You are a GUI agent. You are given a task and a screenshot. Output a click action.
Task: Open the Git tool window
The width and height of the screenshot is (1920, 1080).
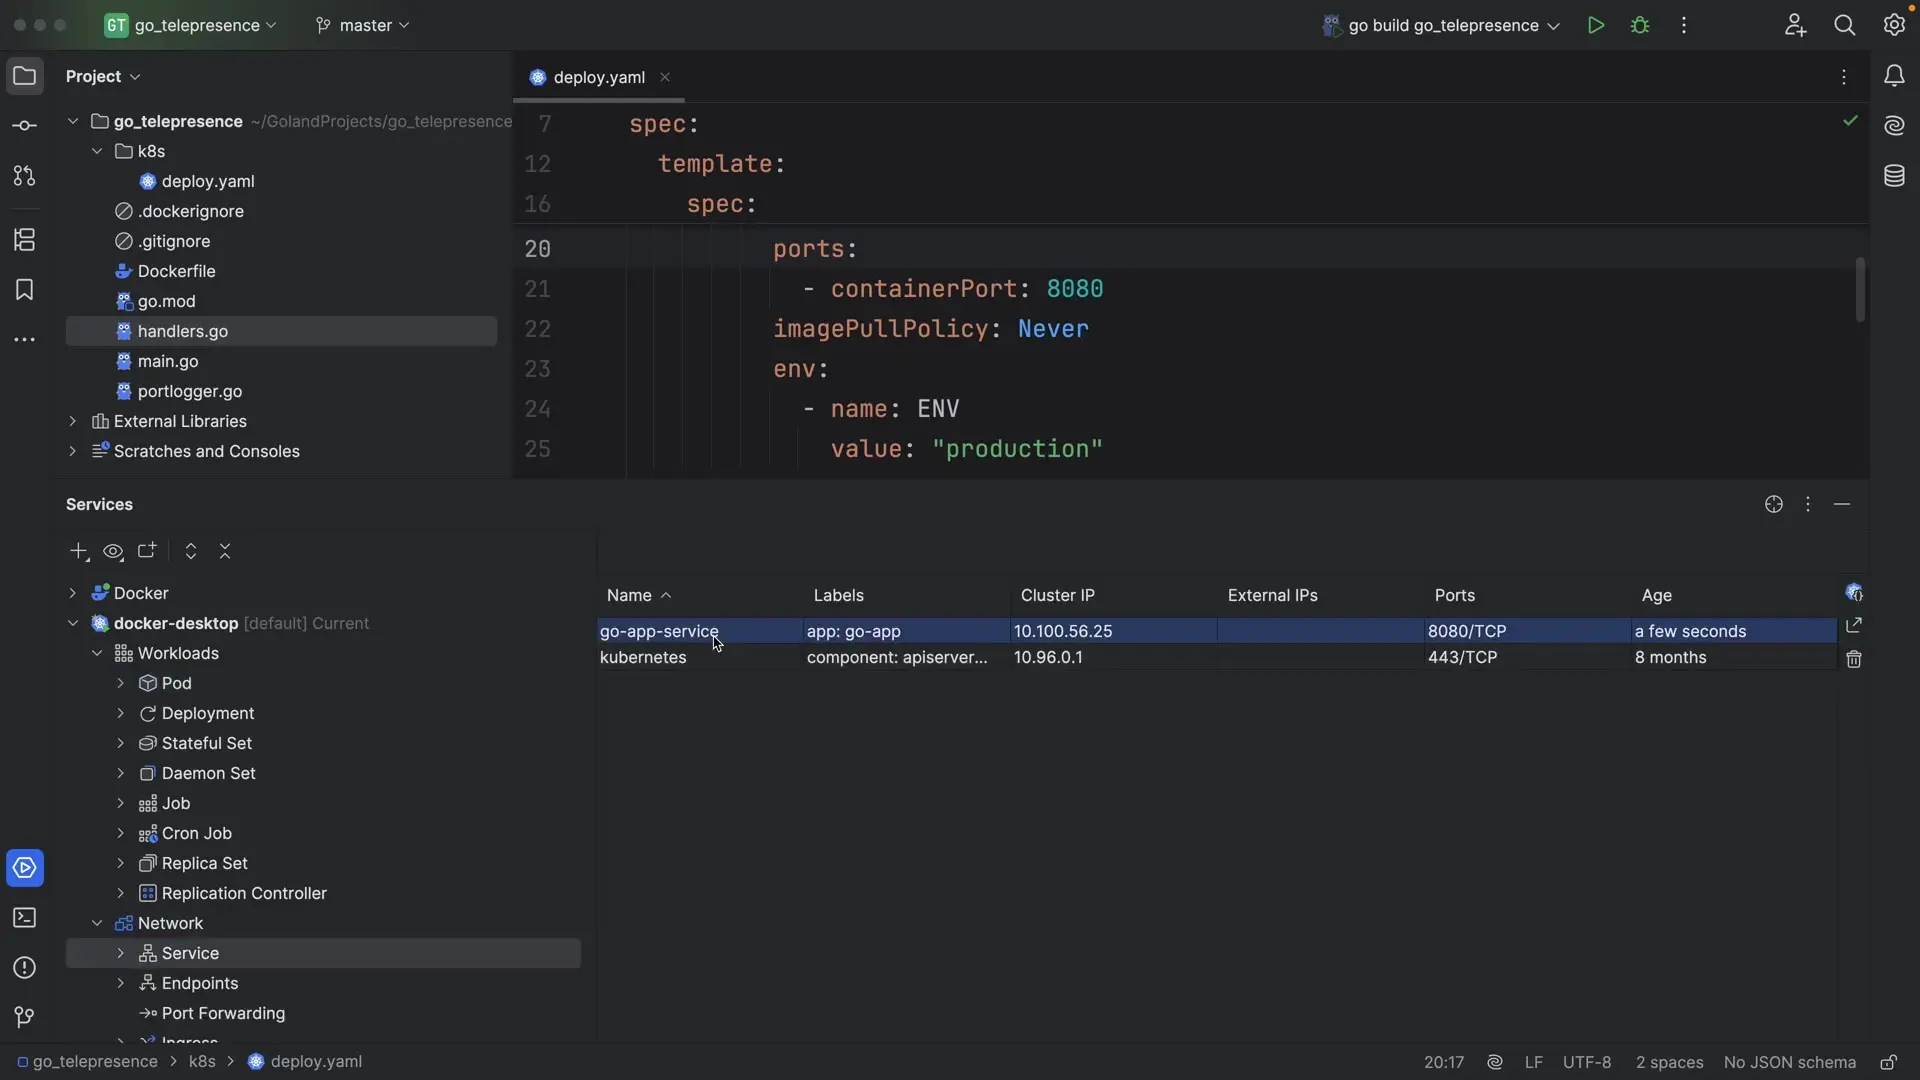coord(25,1018)
